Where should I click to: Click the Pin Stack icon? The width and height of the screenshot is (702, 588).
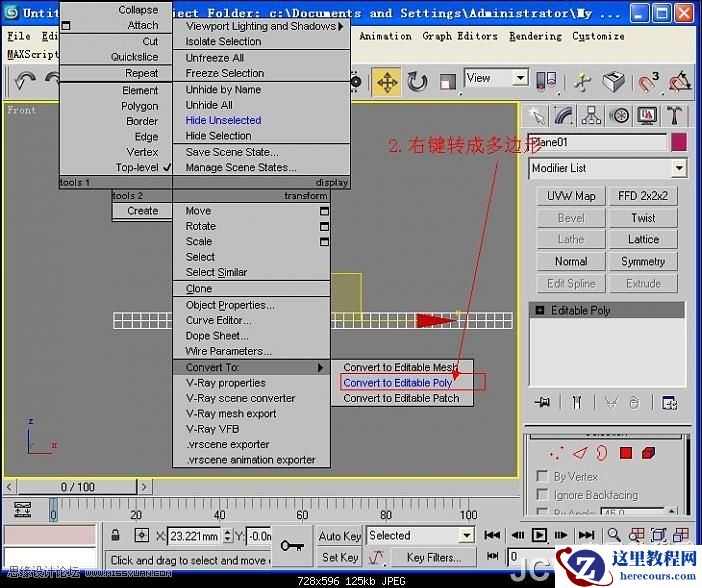(542, 402)
